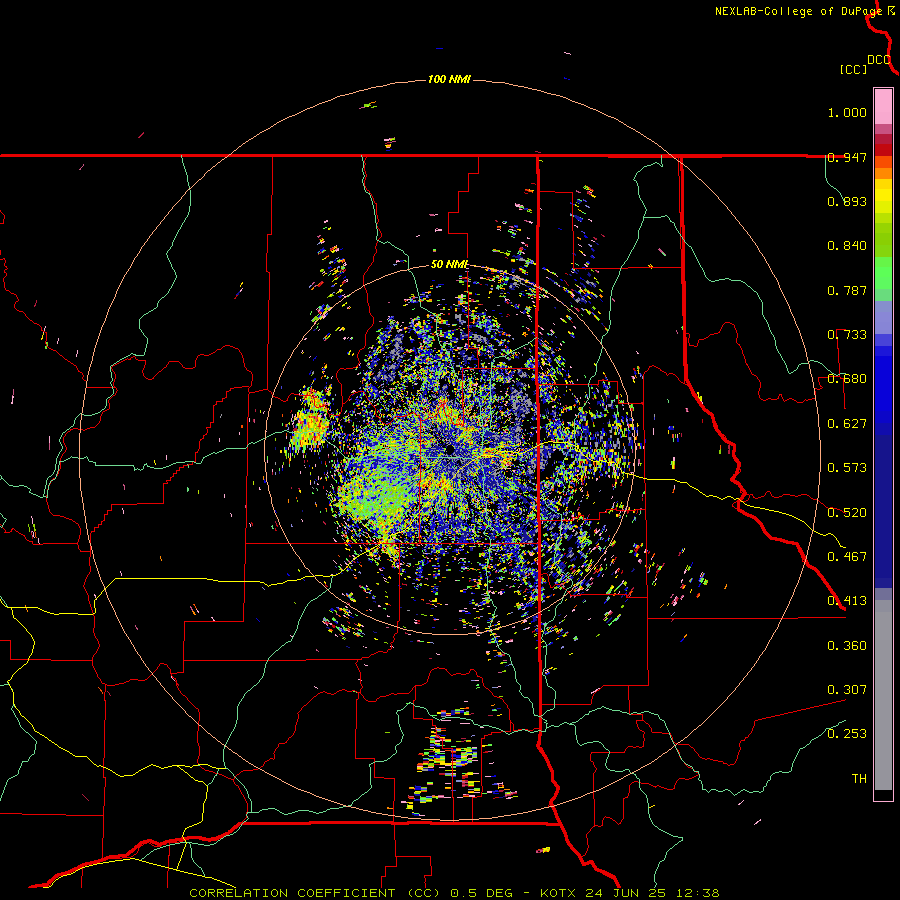This screenshot has height=900, width=900.
Task: Click the NEXLAB-College of DuPage label
Action: click(798, 11)
